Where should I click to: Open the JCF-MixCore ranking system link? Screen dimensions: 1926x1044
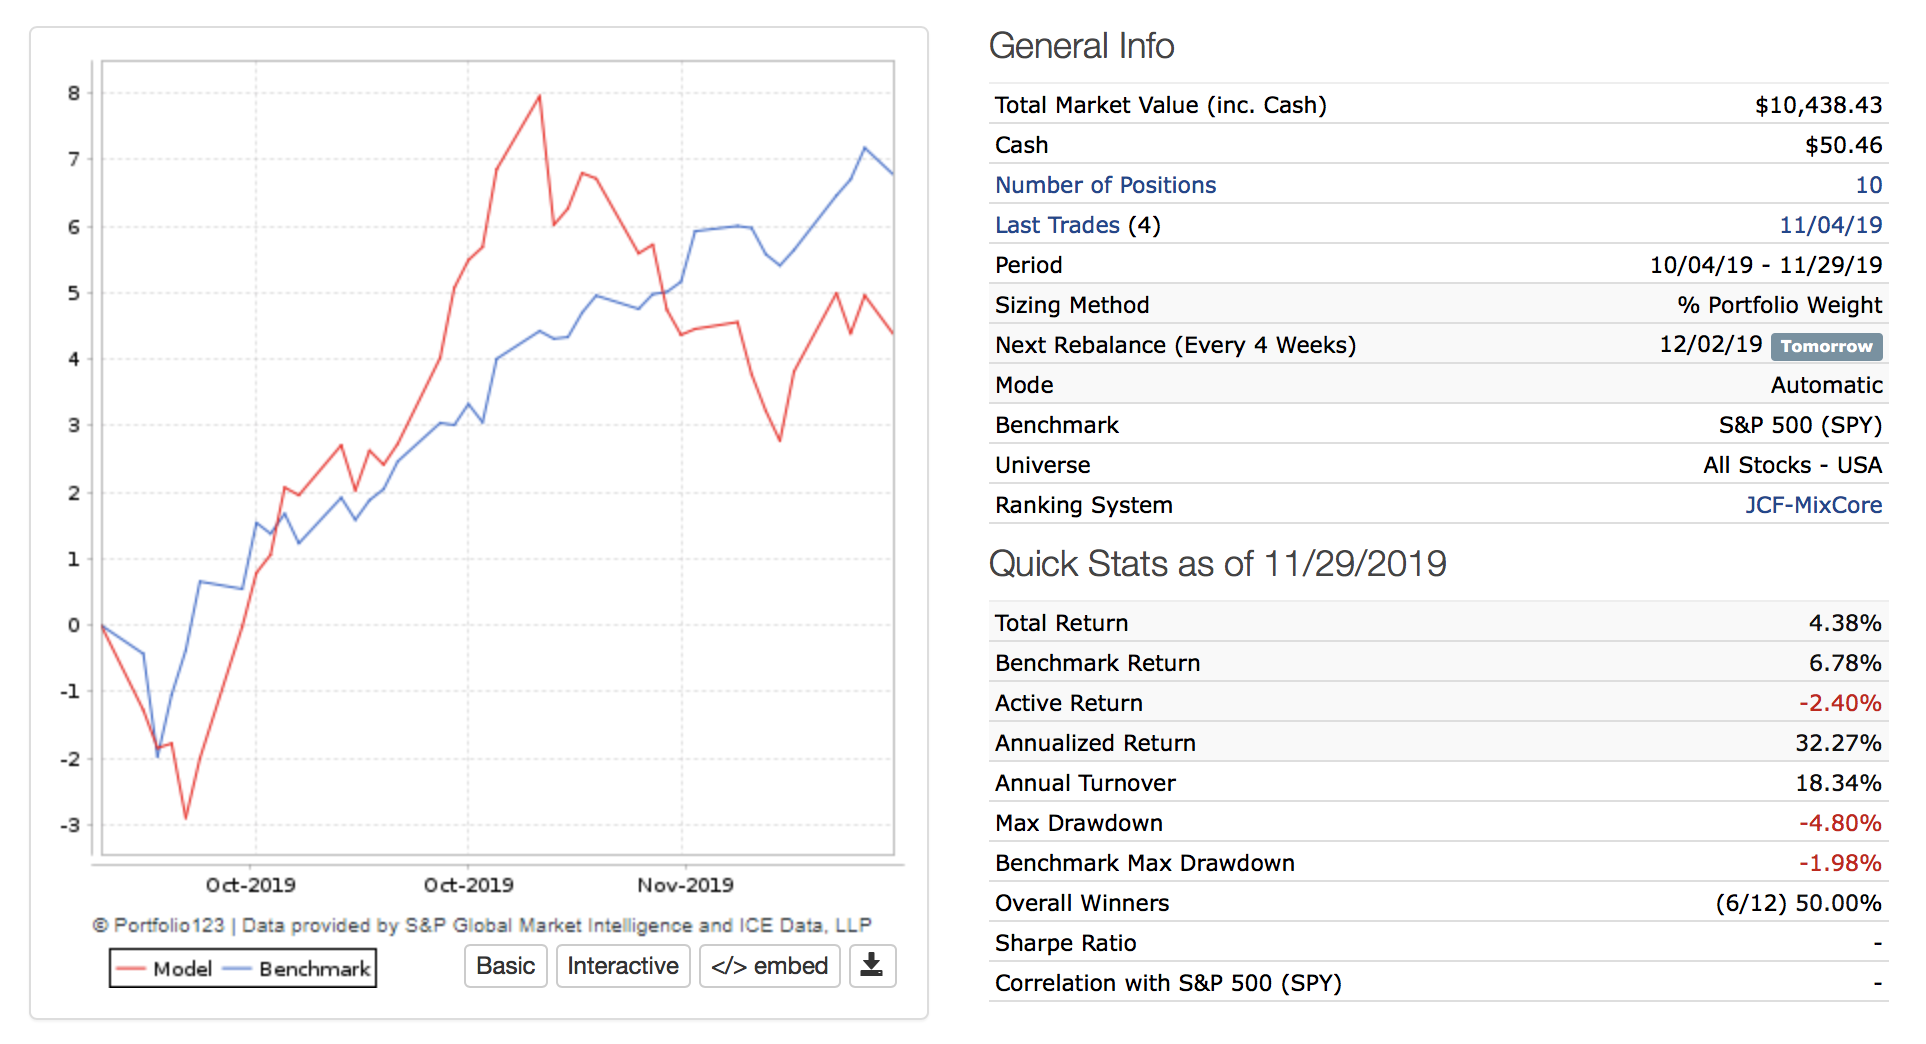[x=1813, y=505]
